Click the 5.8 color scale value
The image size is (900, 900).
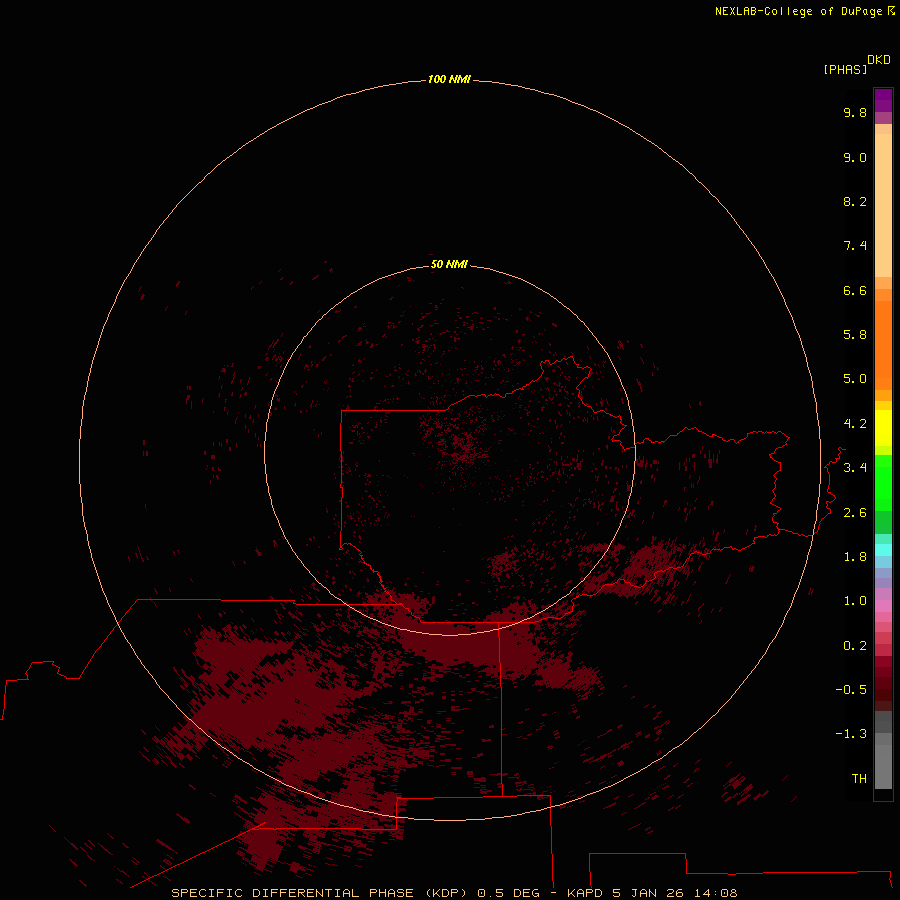(x=855, y=335)
